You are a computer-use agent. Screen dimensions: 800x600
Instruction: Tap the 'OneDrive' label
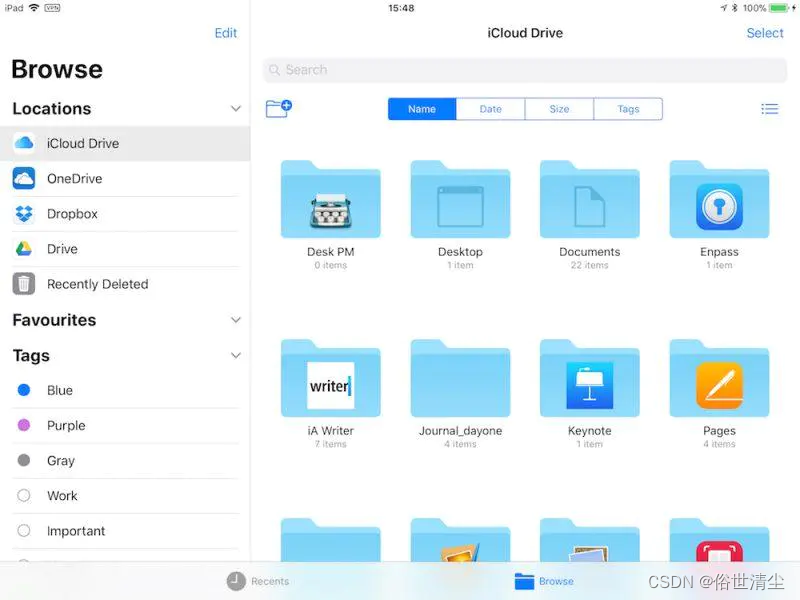point(74,179)
